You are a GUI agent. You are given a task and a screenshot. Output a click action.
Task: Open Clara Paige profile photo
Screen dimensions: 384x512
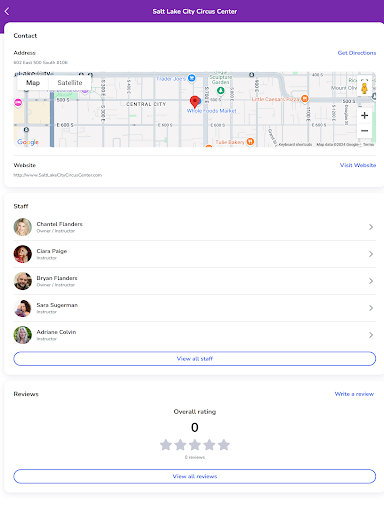click(23, 254)
